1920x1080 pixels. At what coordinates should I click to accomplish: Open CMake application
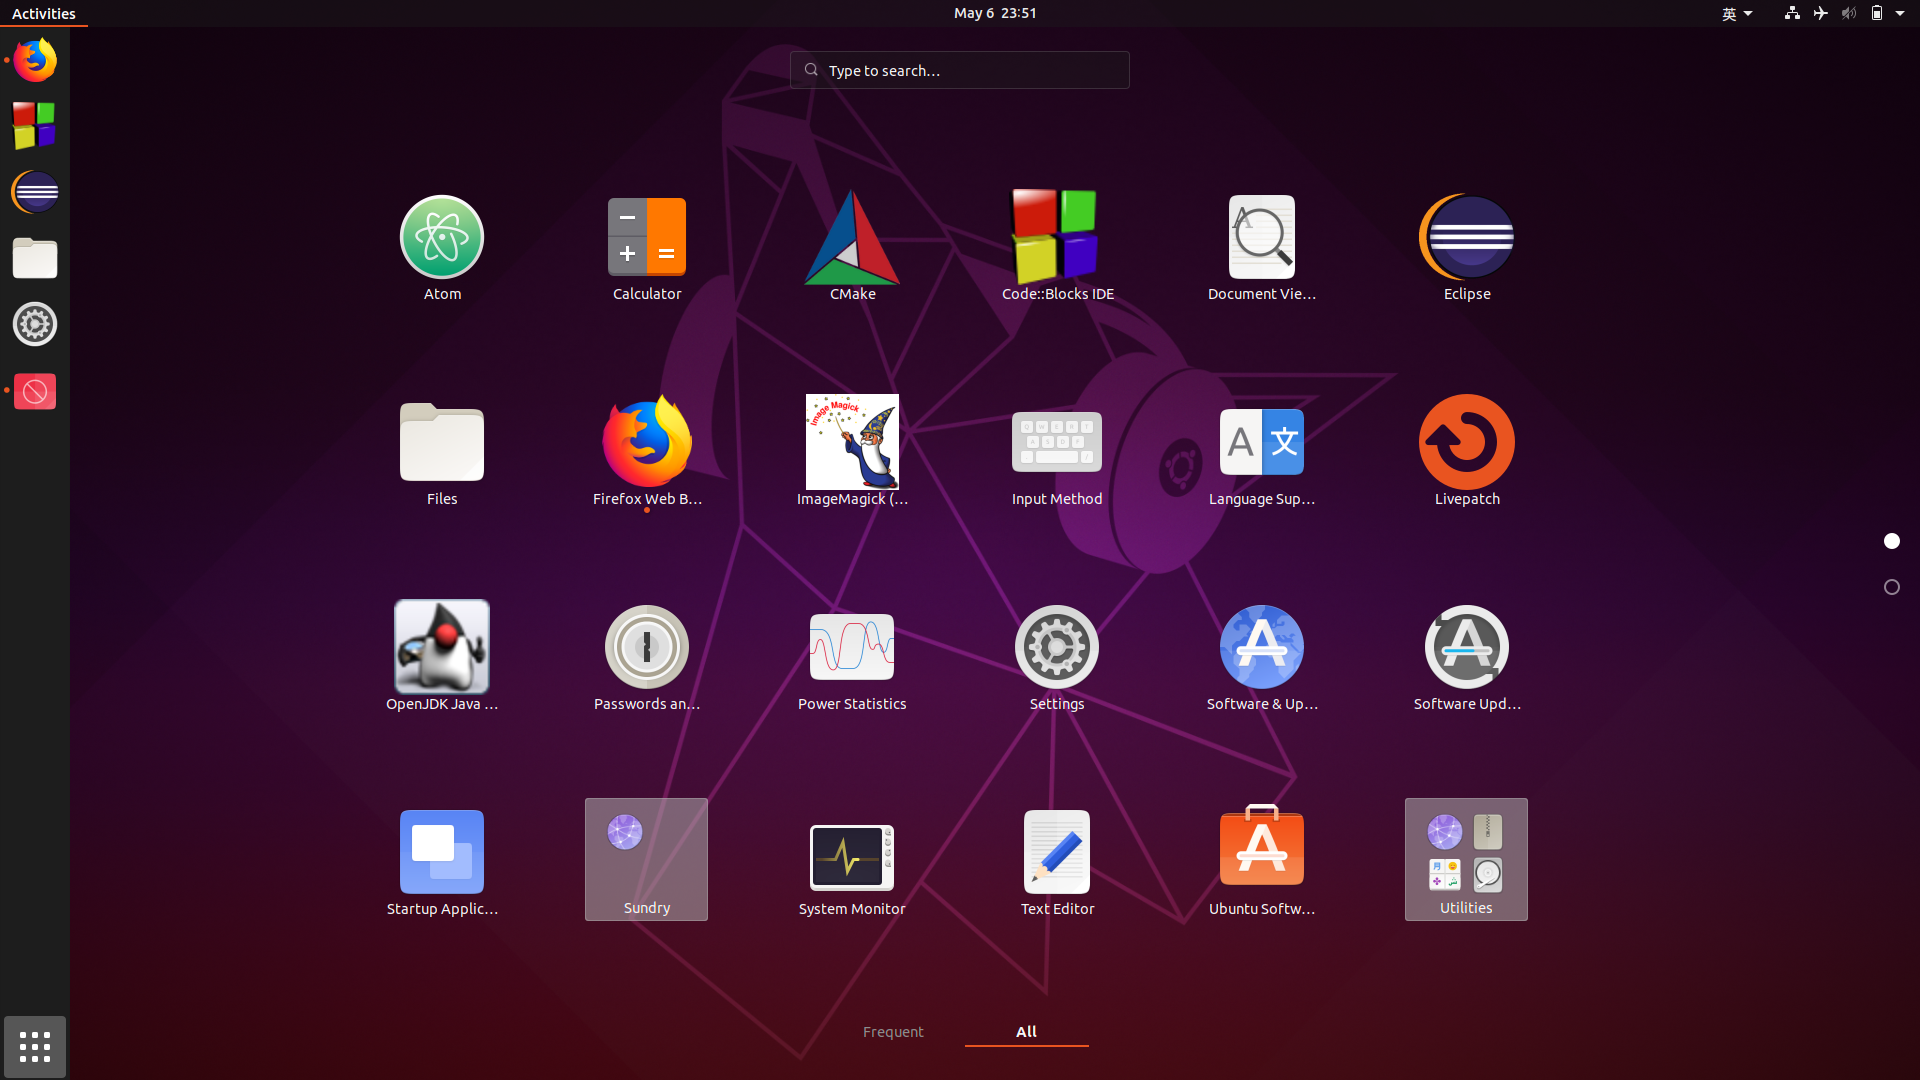852,248
